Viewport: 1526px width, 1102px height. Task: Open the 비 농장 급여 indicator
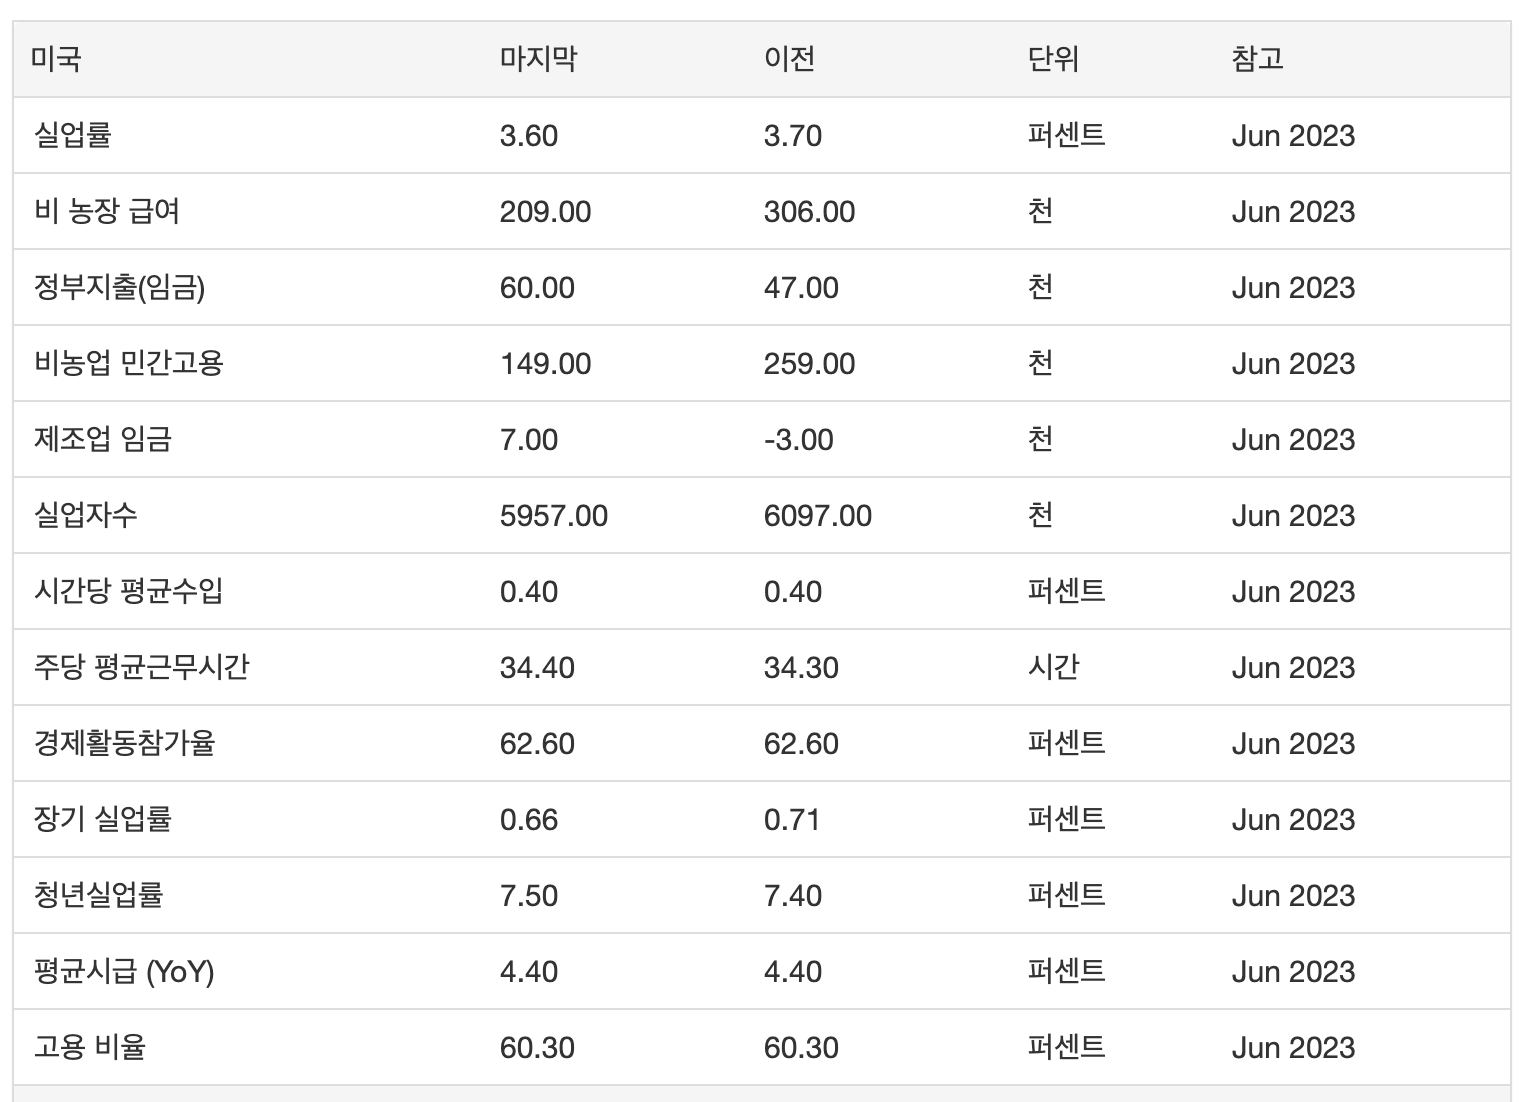pyautogui.click(x=107, y=211)
